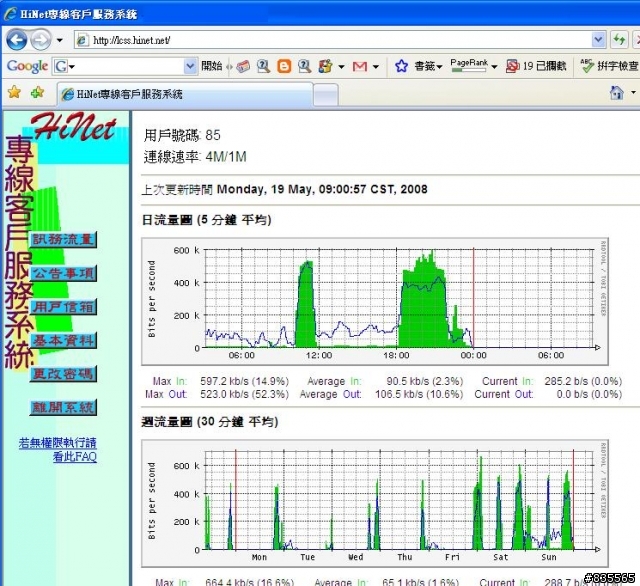Open the recent pages dropdown next to Forward
The width and height of the screenshot is (640, 586).
tap(60, 40)
